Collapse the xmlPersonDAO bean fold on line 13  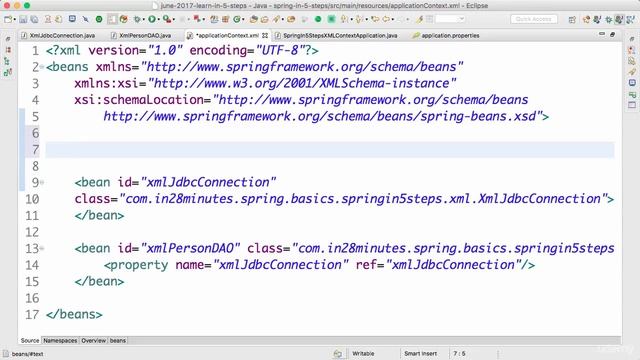coord(42,248)
